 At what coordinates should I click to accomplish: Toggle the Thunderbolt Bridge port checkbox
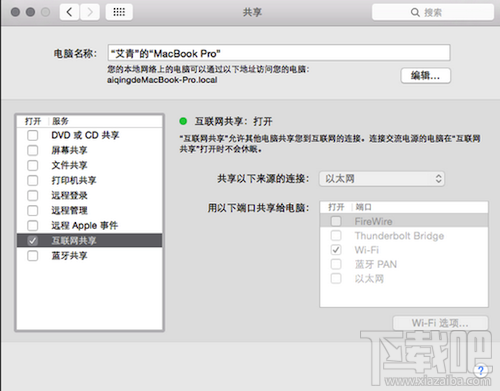(x=336, y=236)
